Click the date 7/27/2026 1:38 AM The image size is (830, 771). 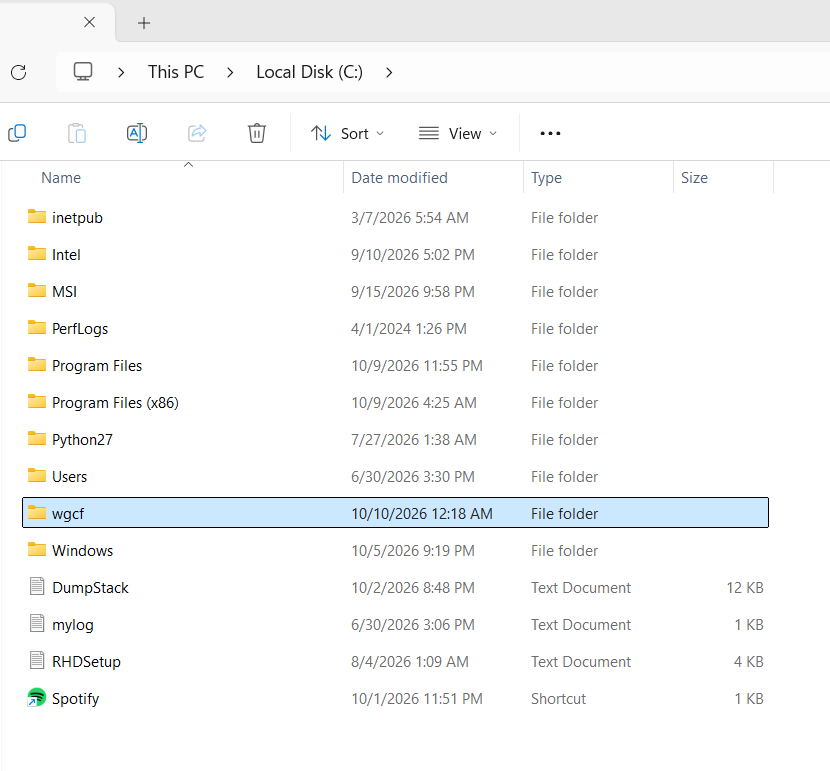414,440
